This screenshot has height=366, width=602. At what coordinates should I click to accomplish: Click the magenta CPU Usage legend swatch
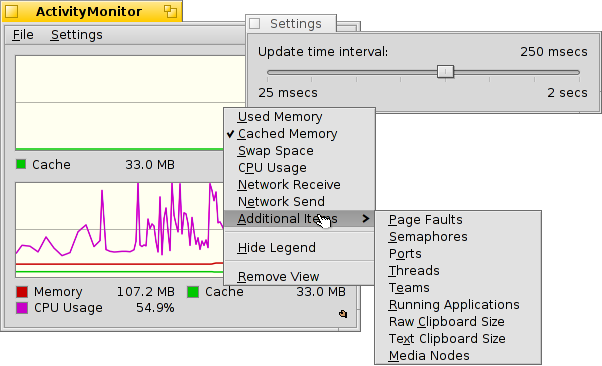point(22,308)
